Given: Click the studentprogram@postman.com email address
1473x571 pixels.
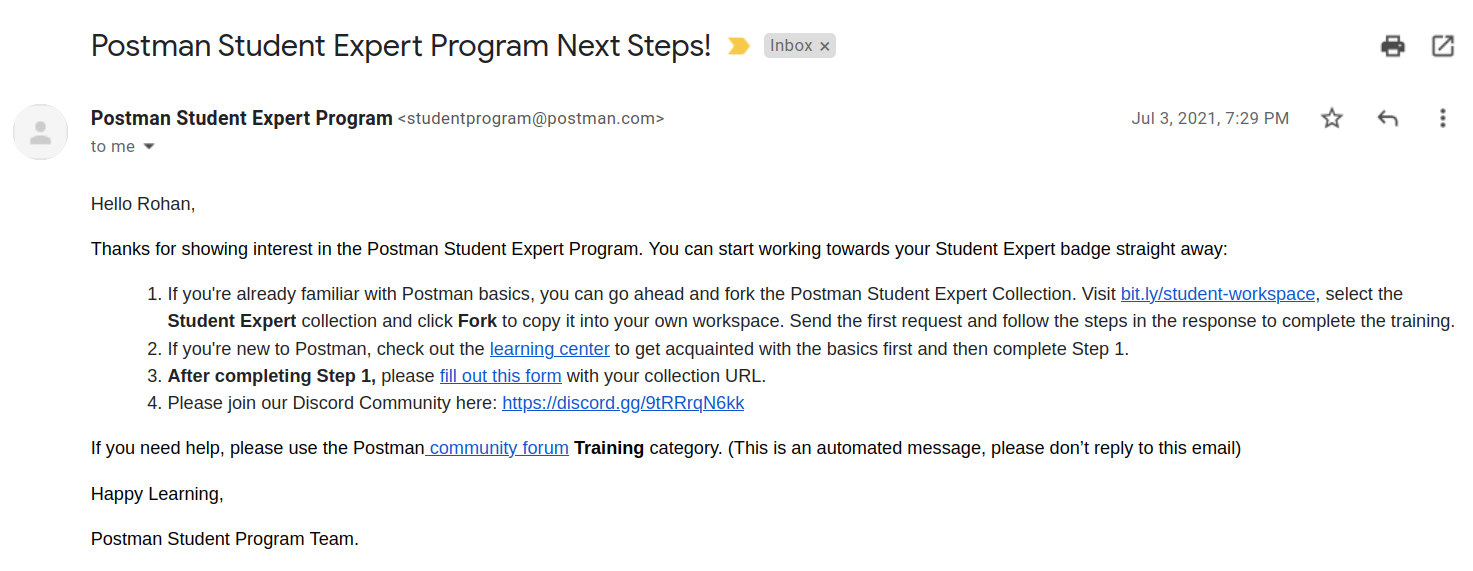Looking at the screenshot, I should point(531,119).
